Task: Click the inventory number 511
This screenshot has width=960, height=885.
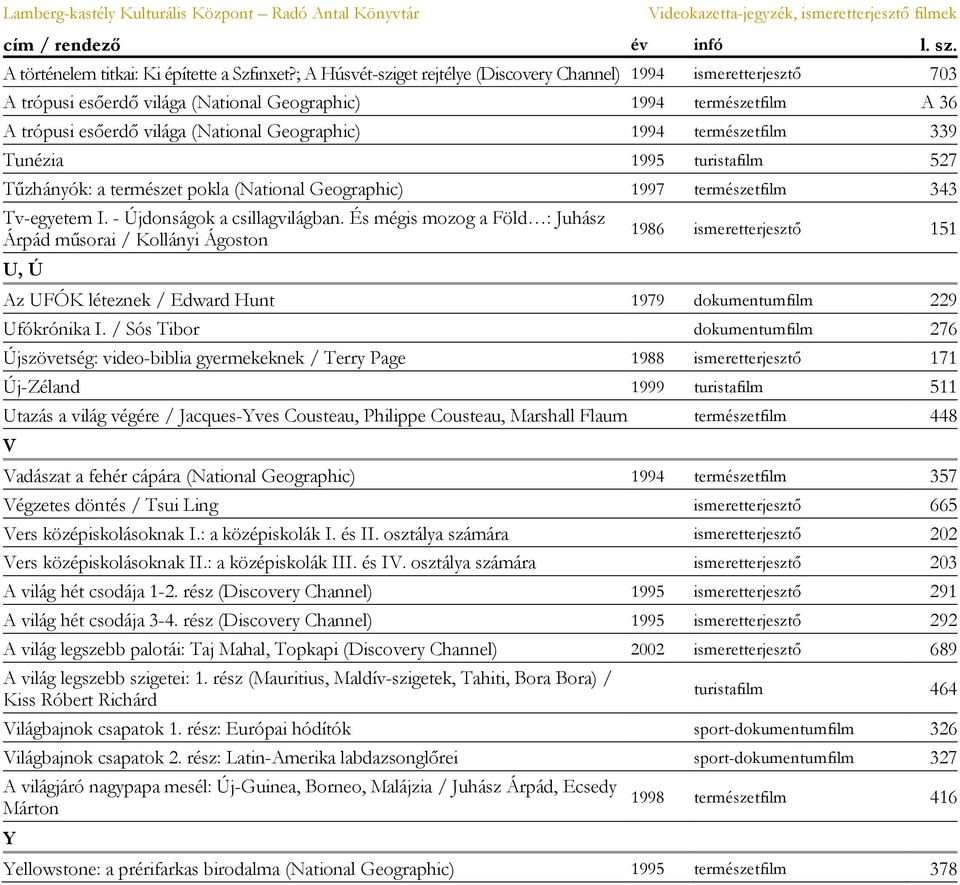Action: 943,387
